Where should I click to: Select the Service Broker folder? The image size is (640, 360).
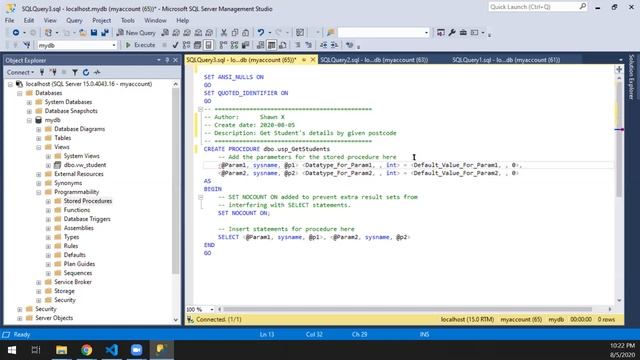pos(73,282)
